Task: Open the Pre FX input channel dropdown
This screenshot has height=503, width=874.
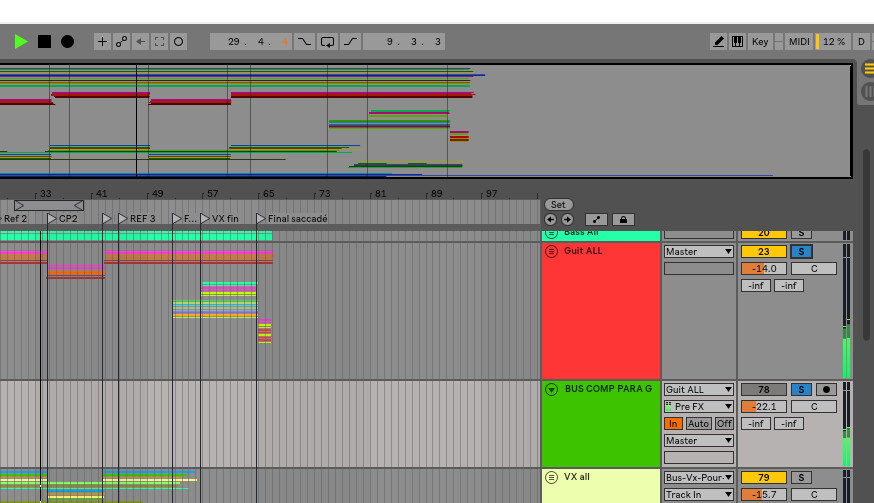Action: [x=698, y=407]
